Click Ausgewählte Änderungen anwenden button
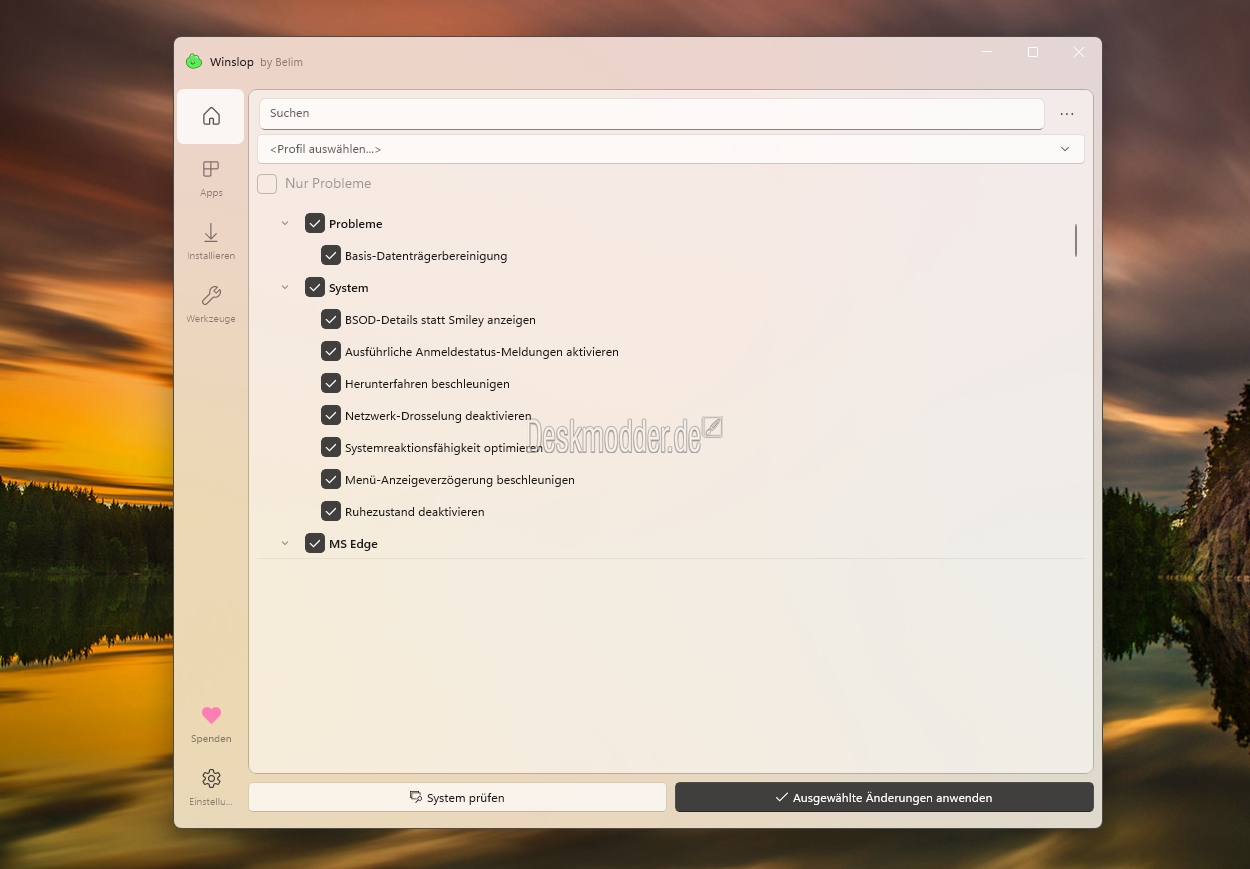This screenshot has width=1250, height=869. pos(884,798)
